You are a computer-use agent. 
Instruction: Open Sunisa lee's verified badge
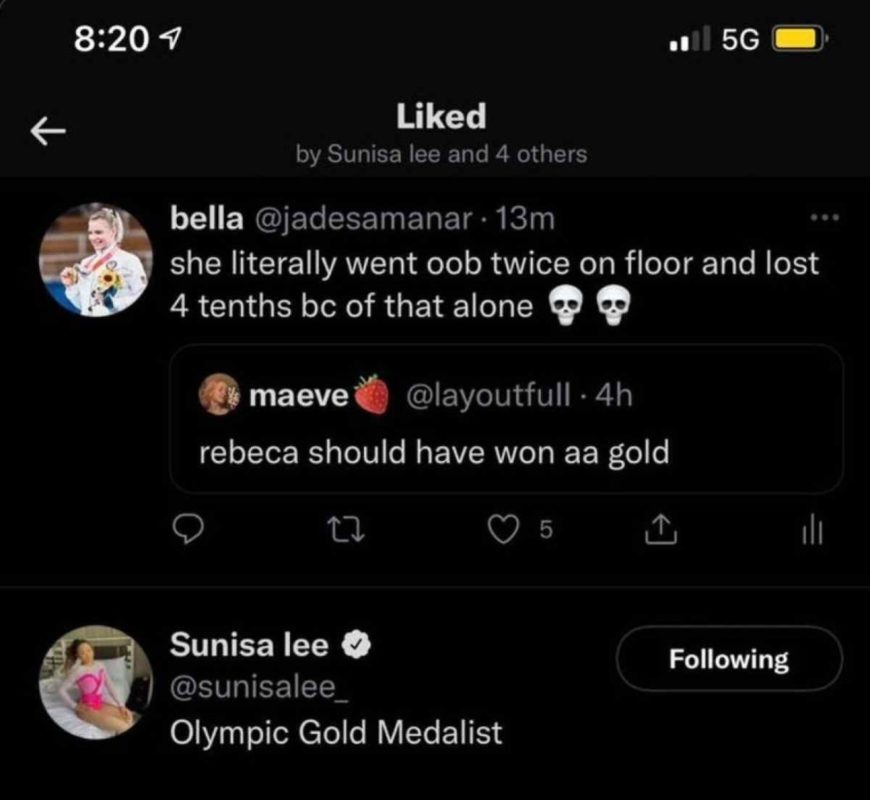tap(358, 646)
